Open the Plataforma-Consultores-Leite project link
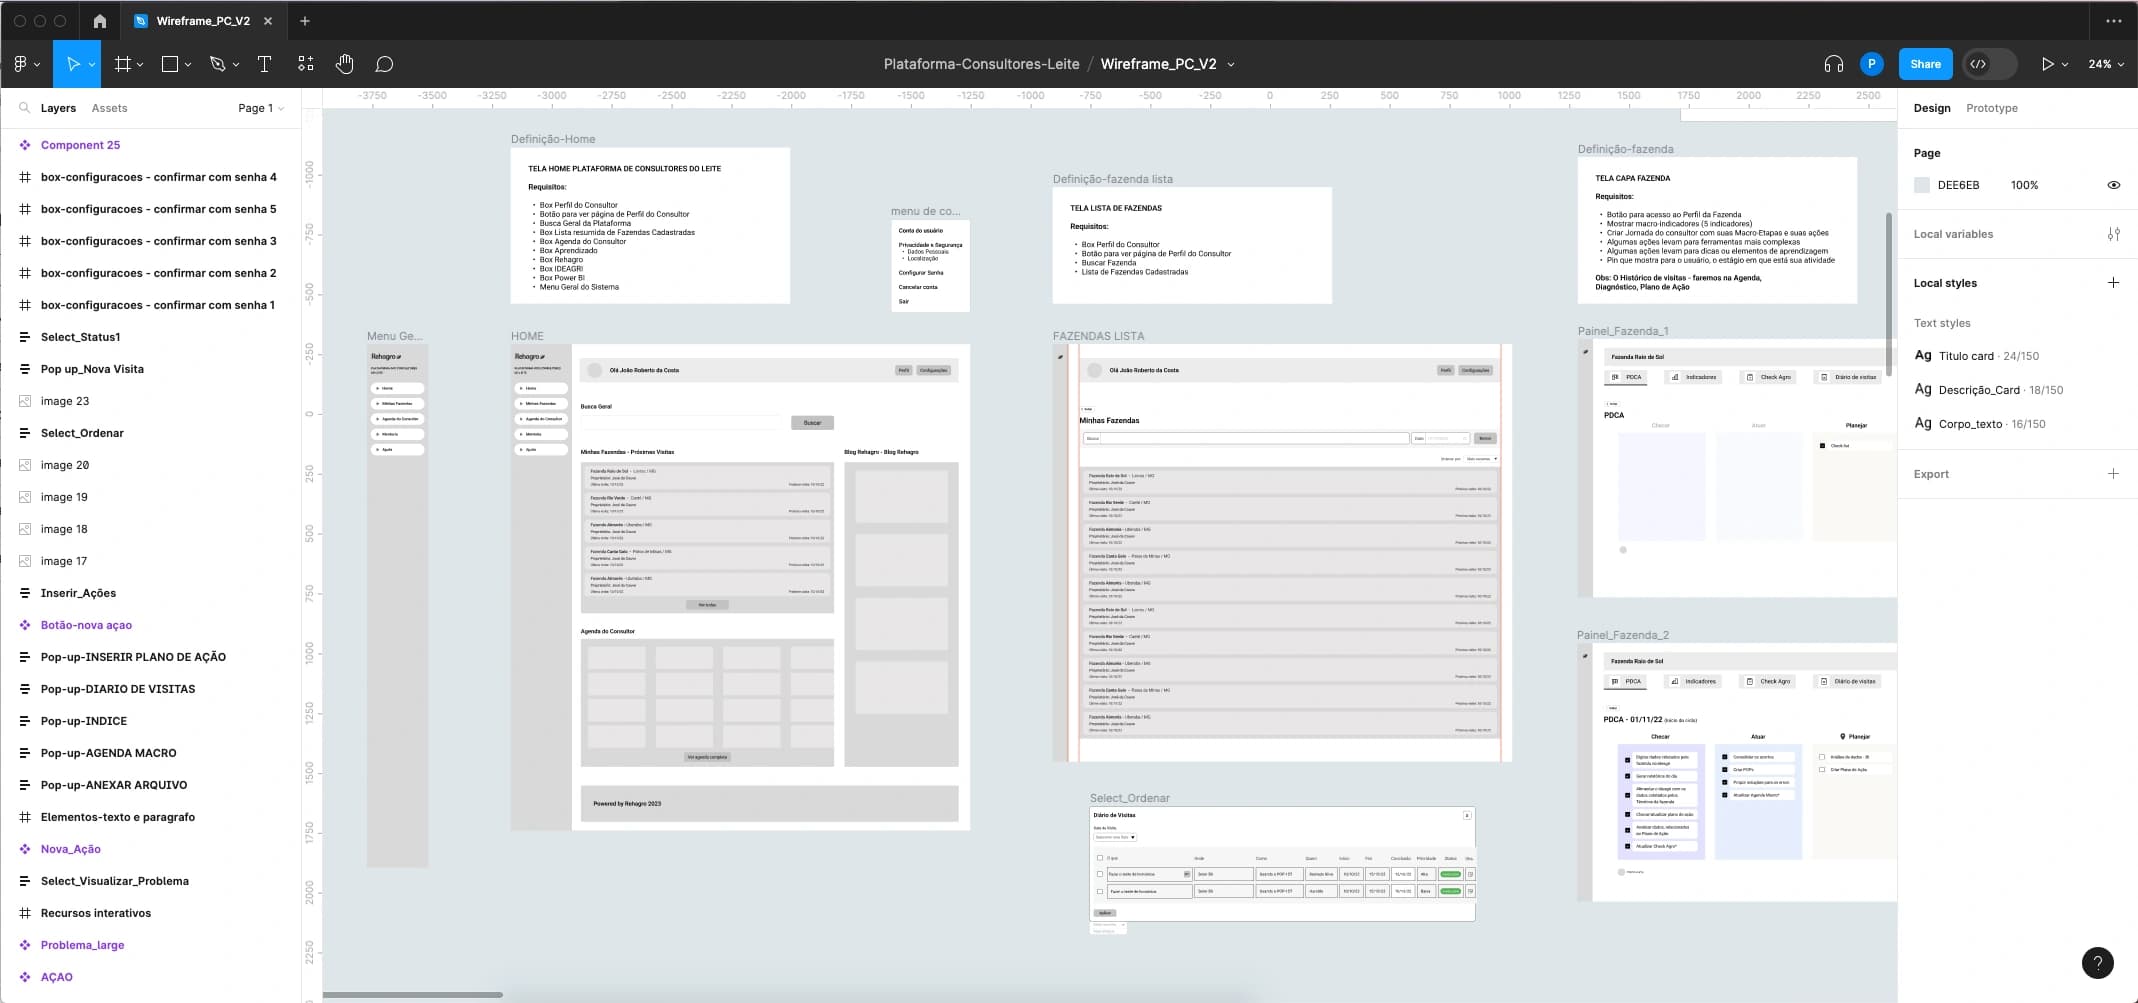Image resolution: width=2138 pixels, height=1003 pixels. tap(981, 64)
